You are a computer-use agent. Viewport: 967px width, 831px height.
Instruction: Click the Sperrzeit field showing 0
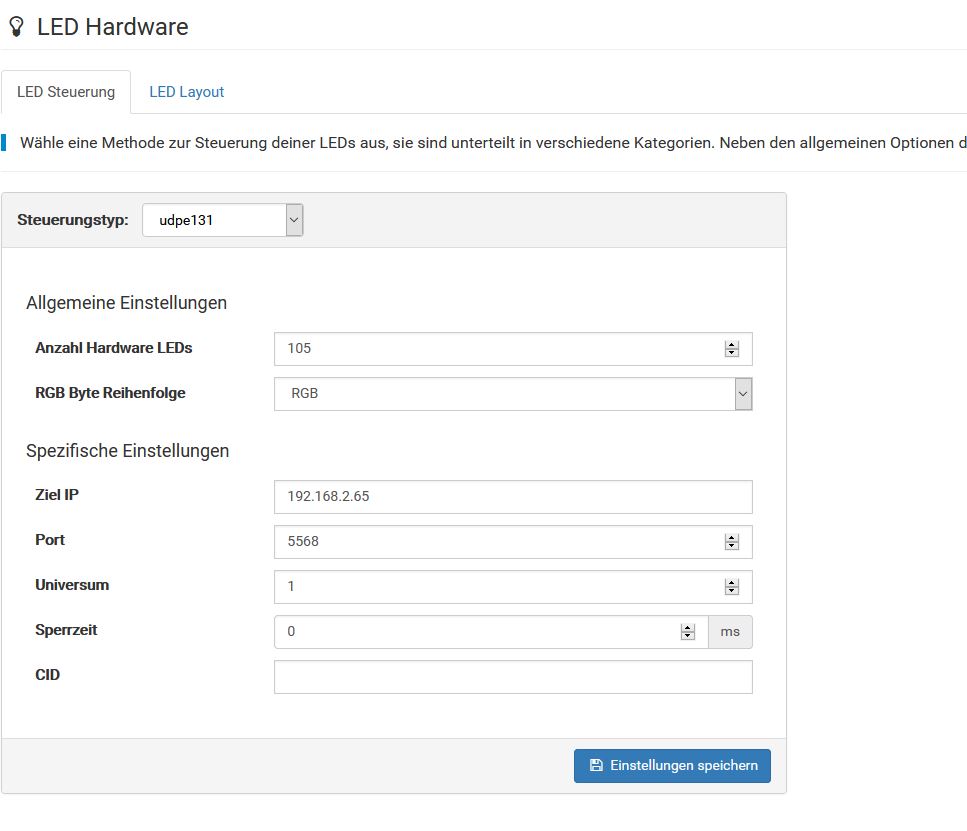coord(491,632)
